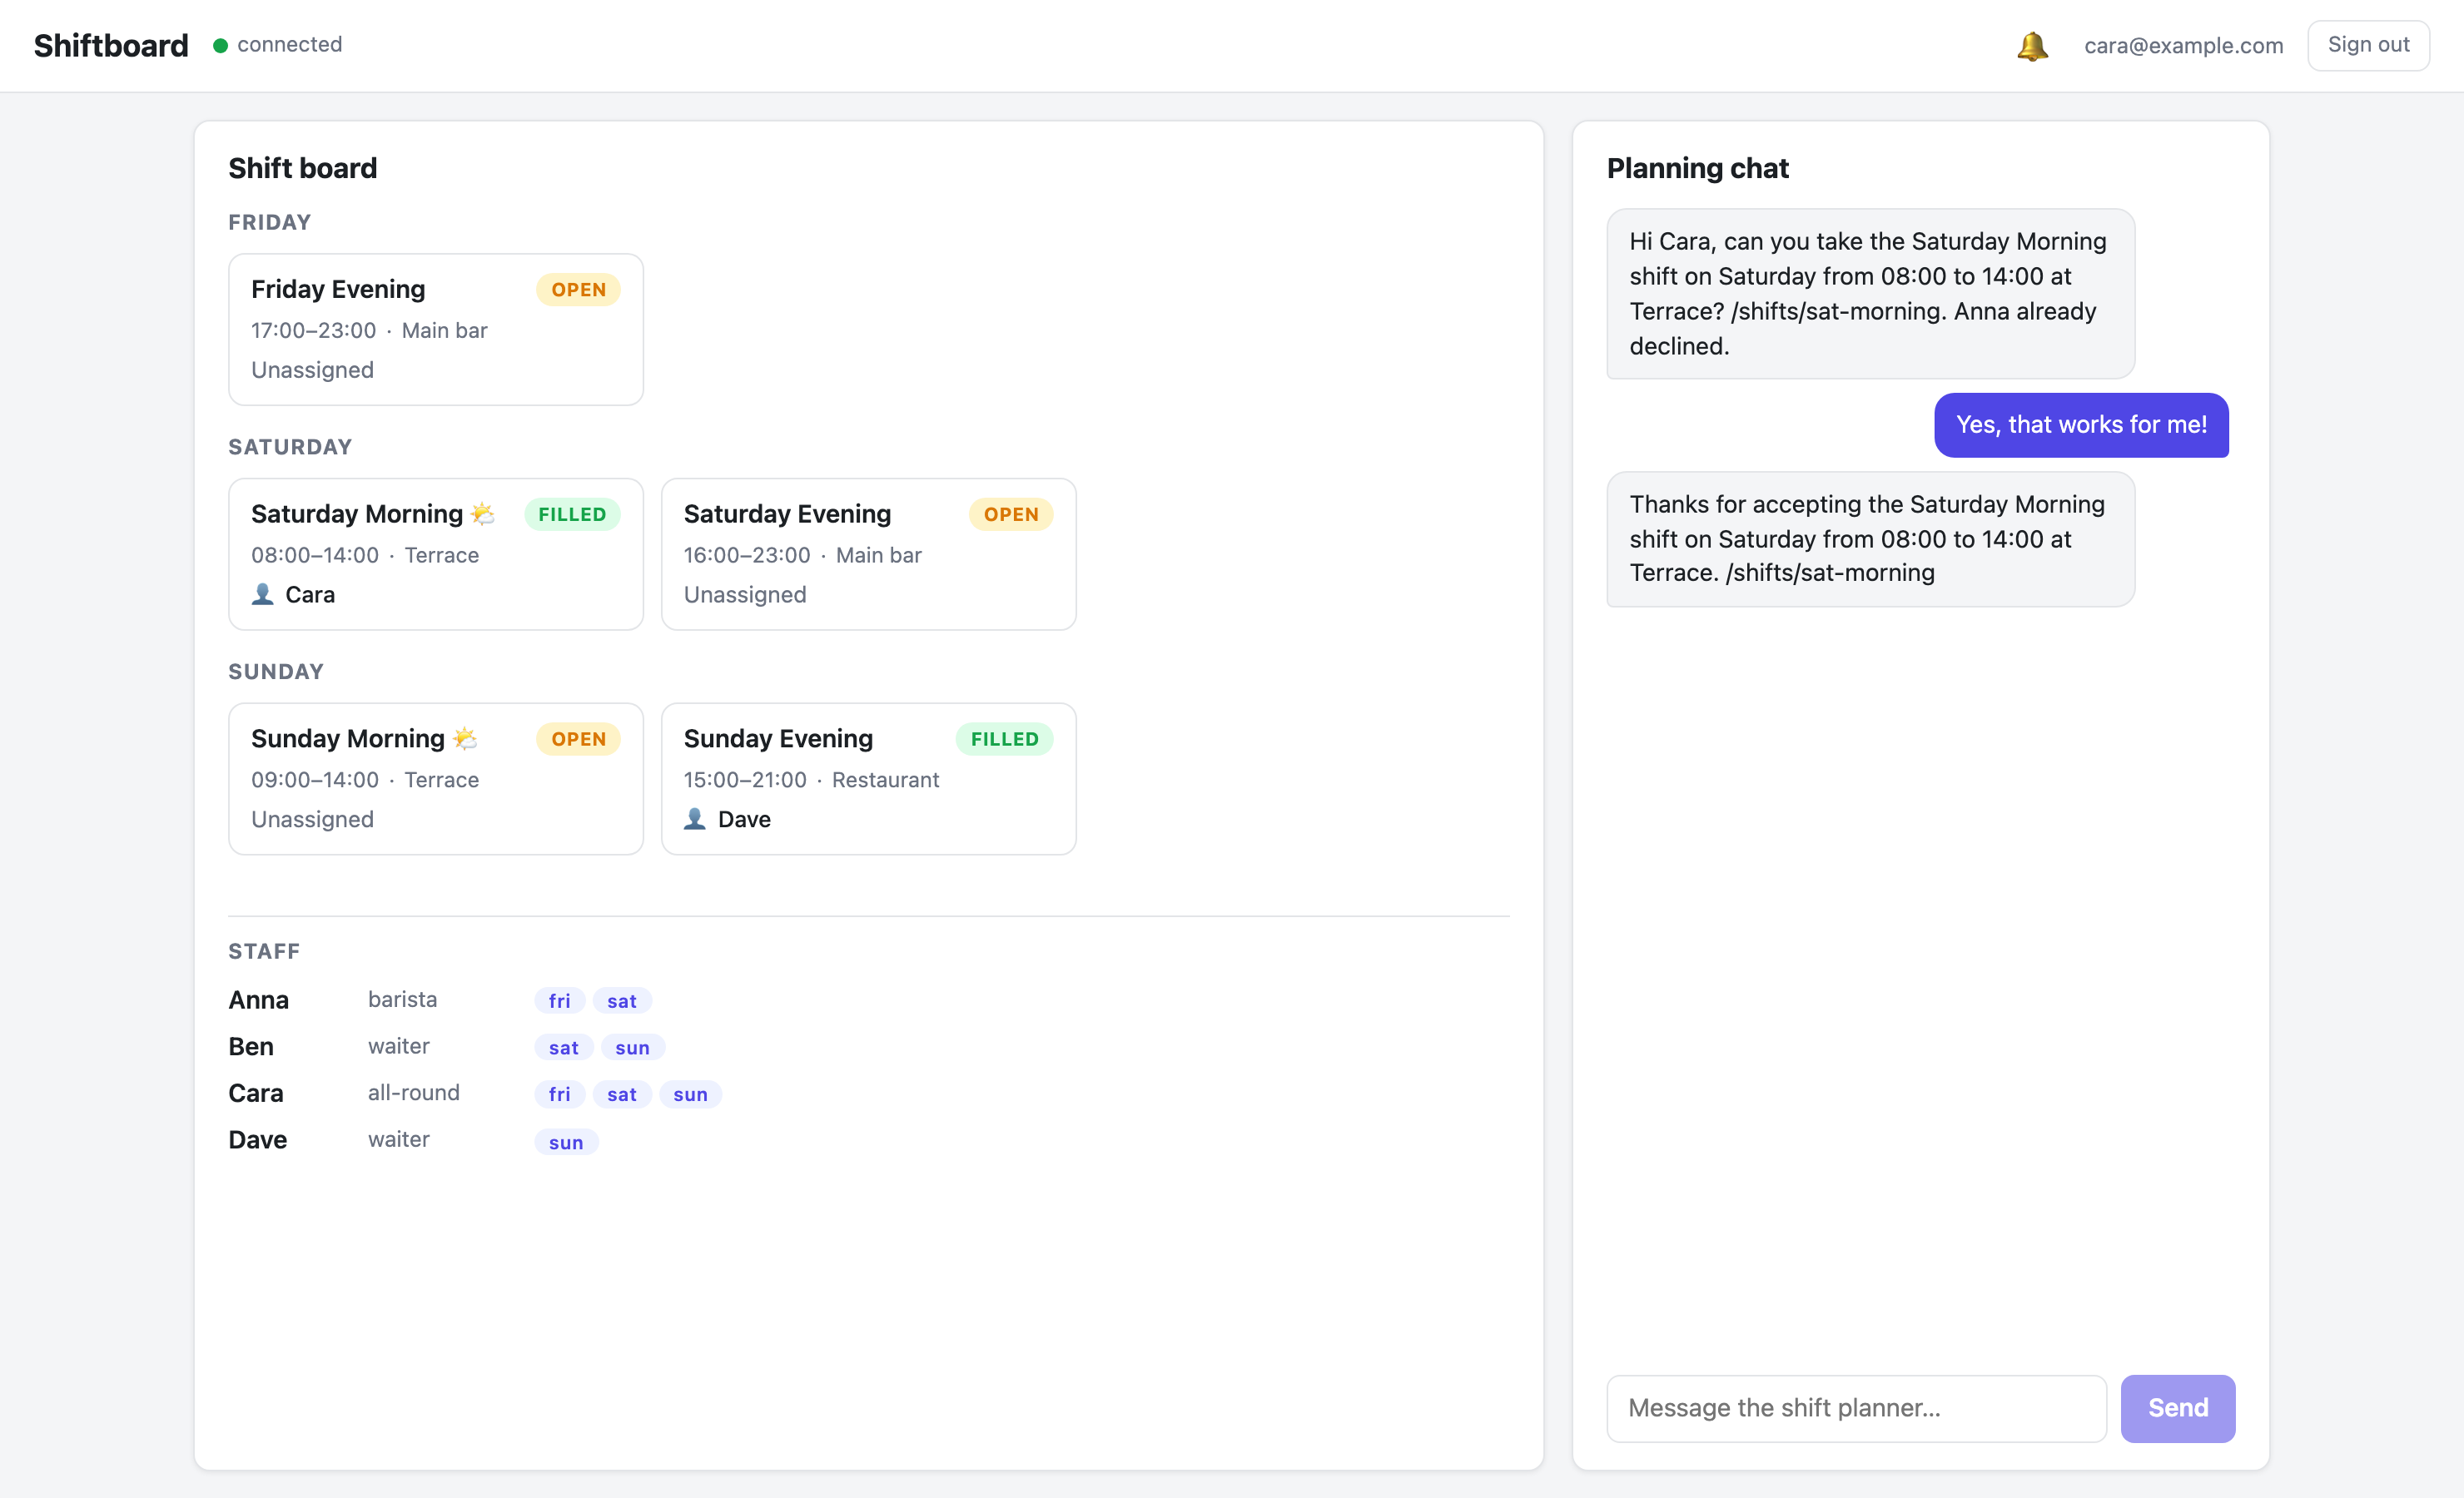The width and height of the screenshot is (2464, 1498).
Task: Click Cara's sun availability tag
Action: pyautogui.click(x=690, y=1094)
